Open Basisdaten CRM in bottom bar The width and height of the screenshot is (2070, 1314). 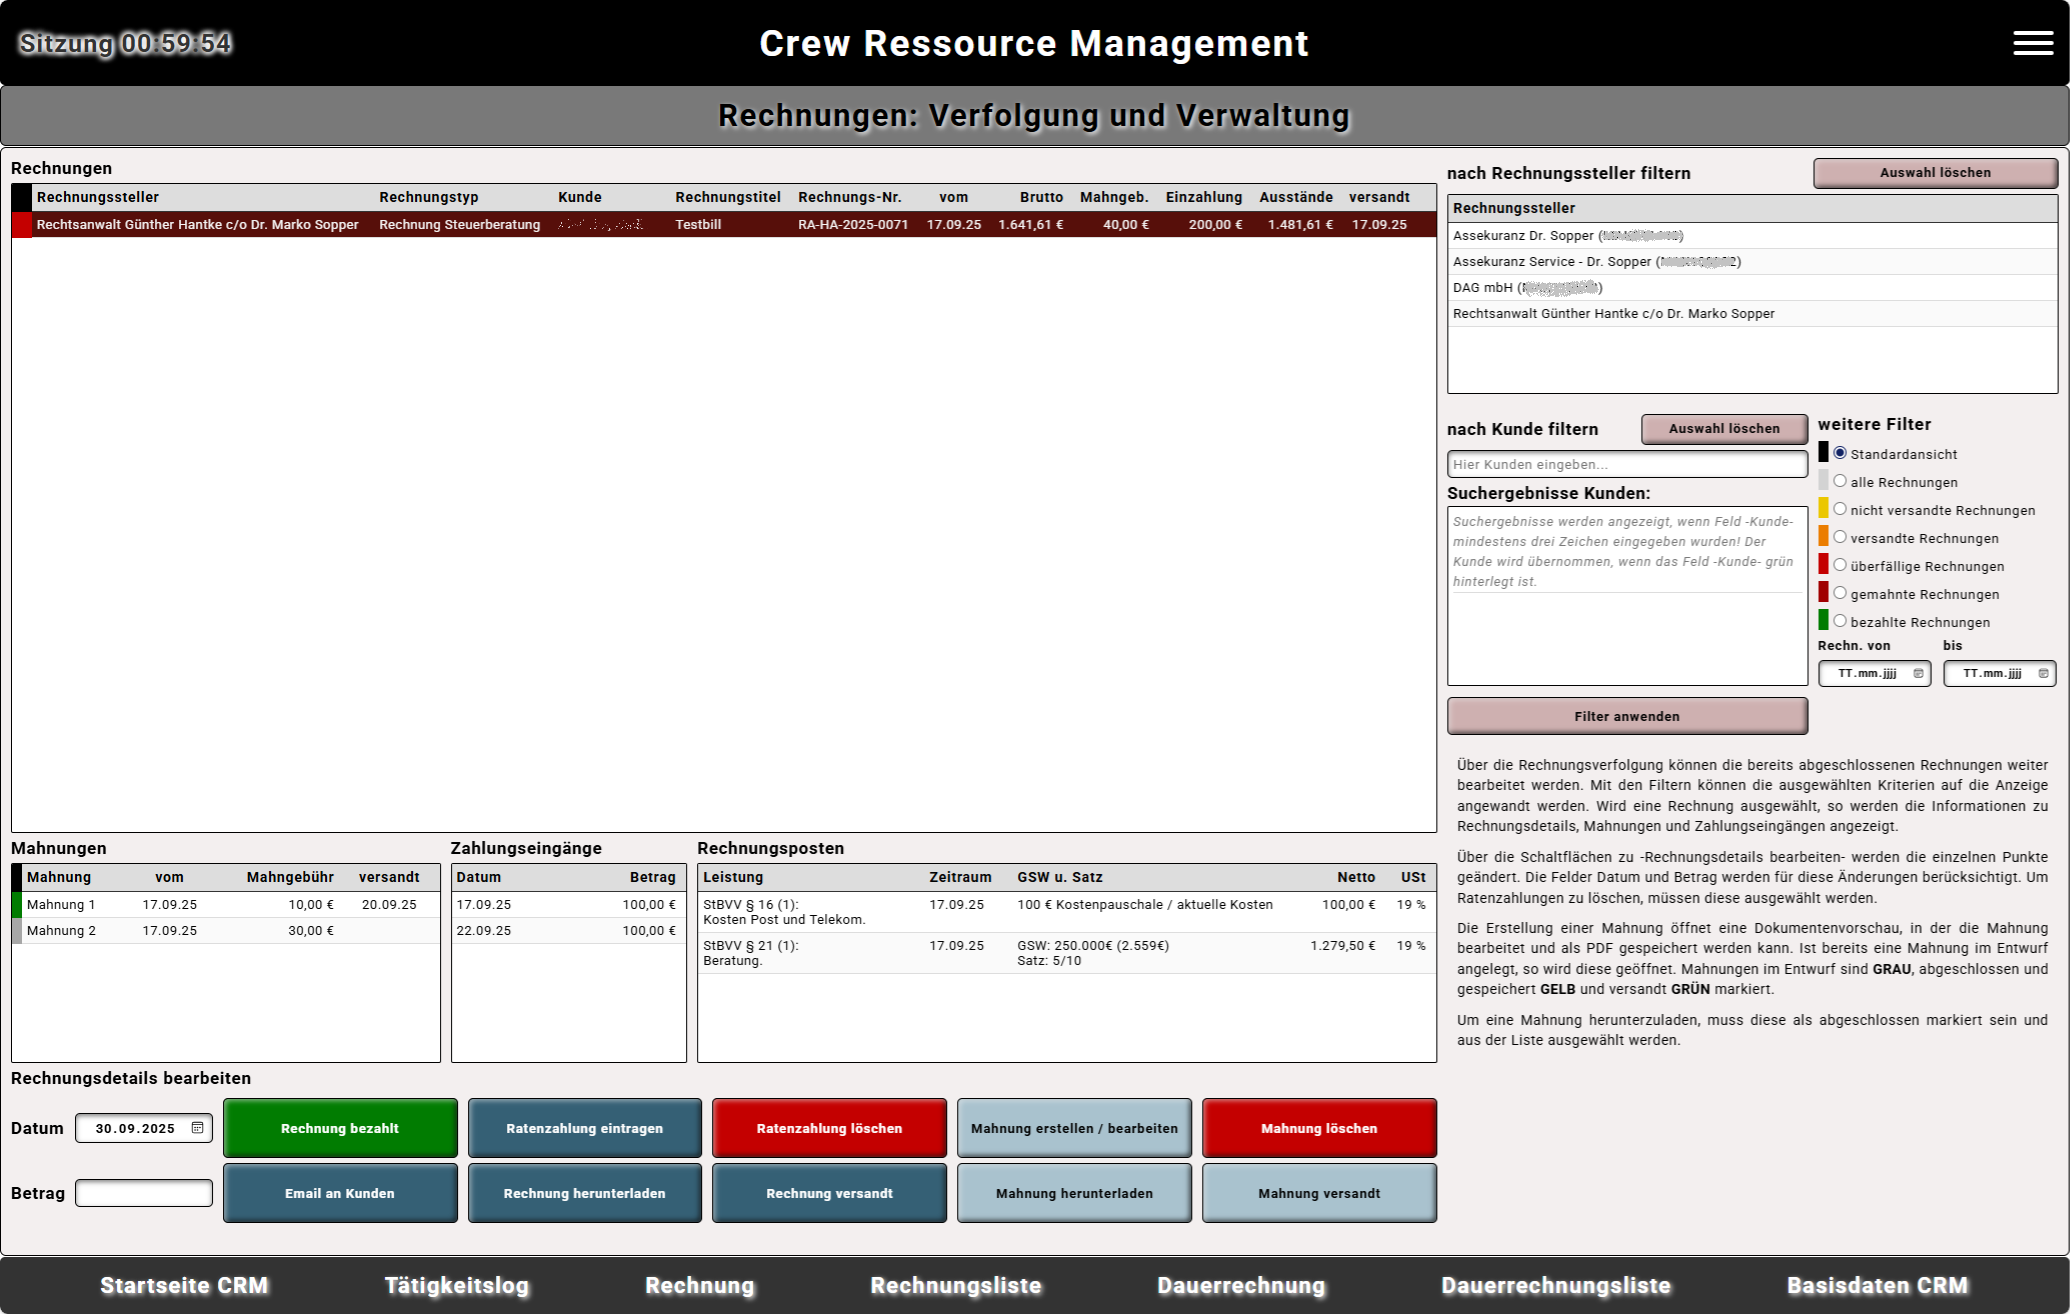click(1877, 1285)
